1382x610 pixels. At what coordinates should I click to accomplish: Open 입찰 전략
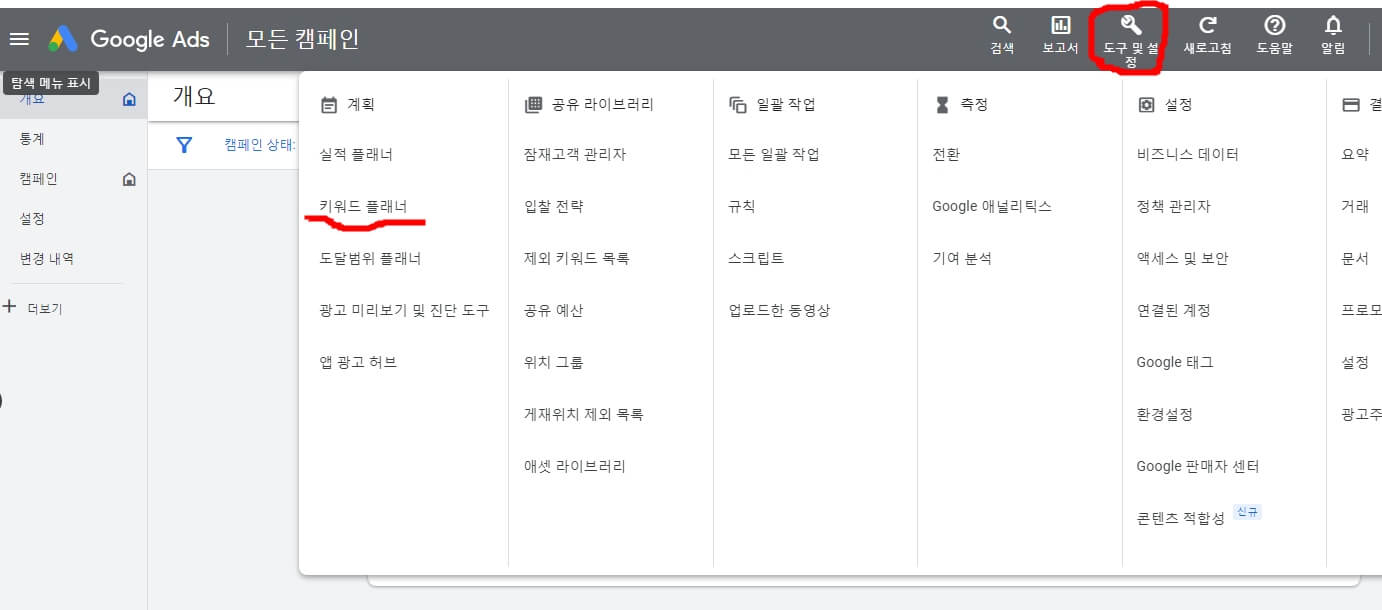(x=553, y=207)
